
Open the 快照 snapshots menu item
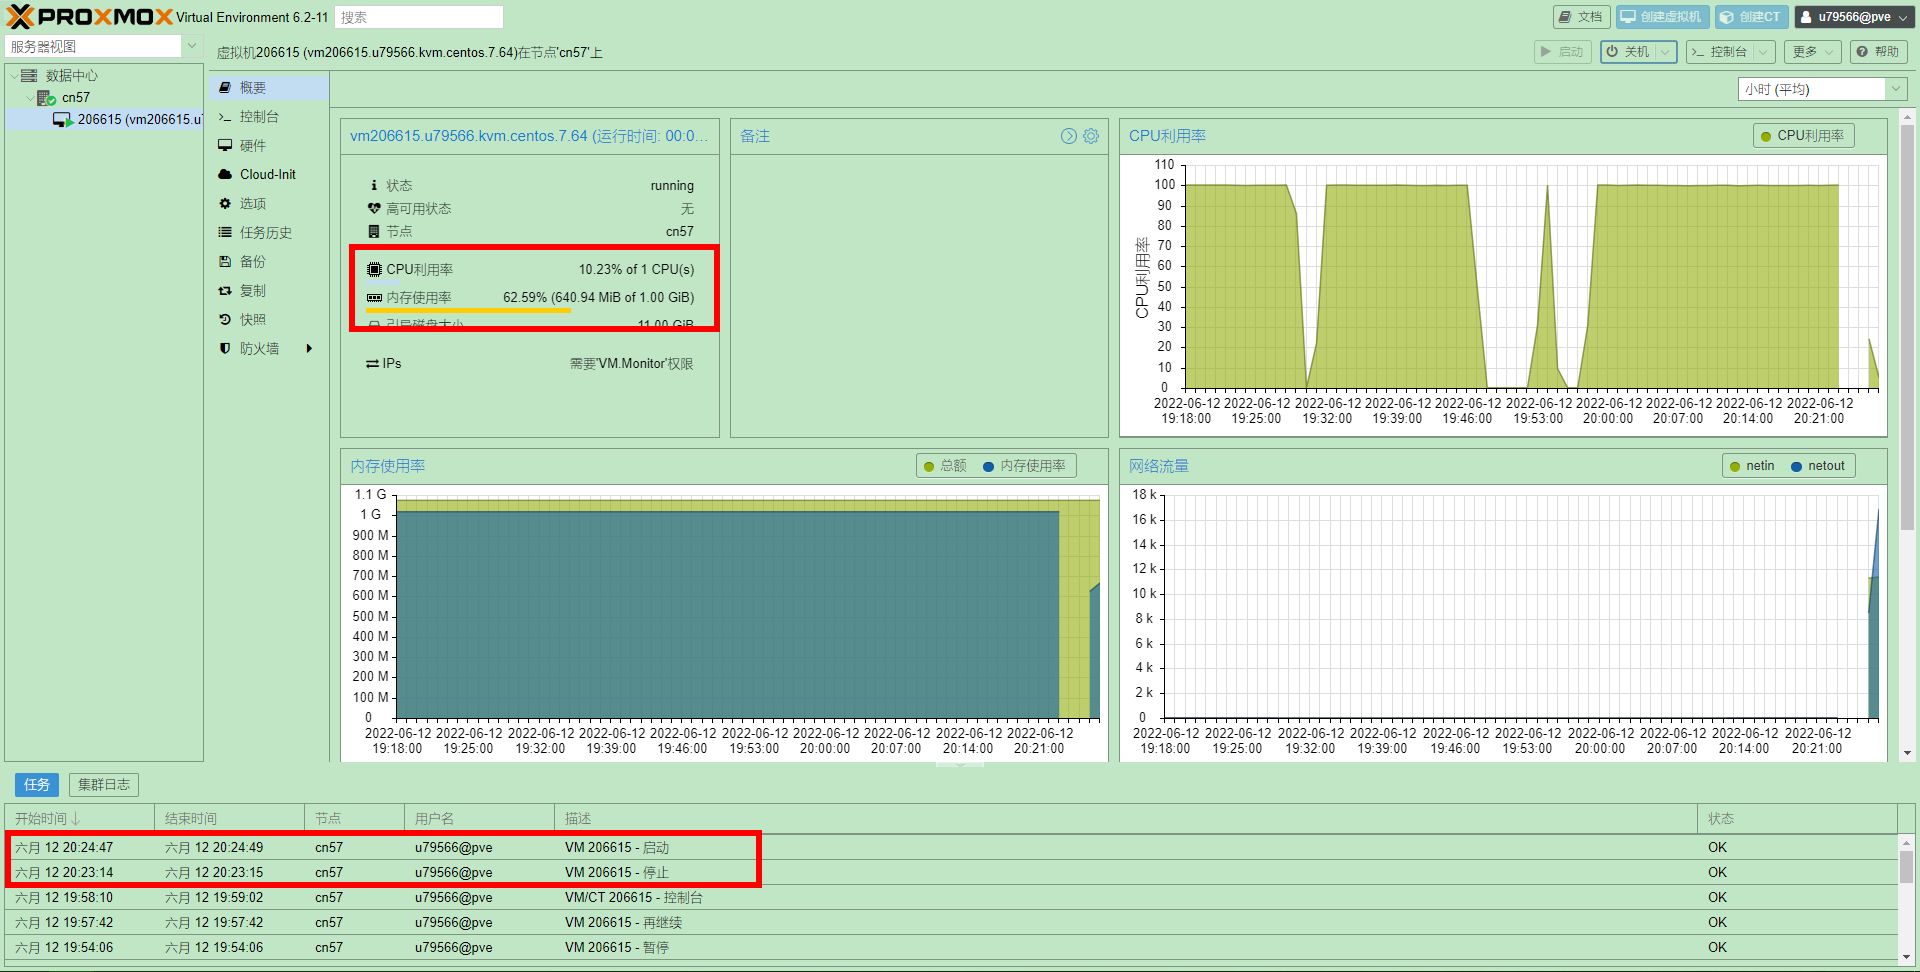coord(269,320)
